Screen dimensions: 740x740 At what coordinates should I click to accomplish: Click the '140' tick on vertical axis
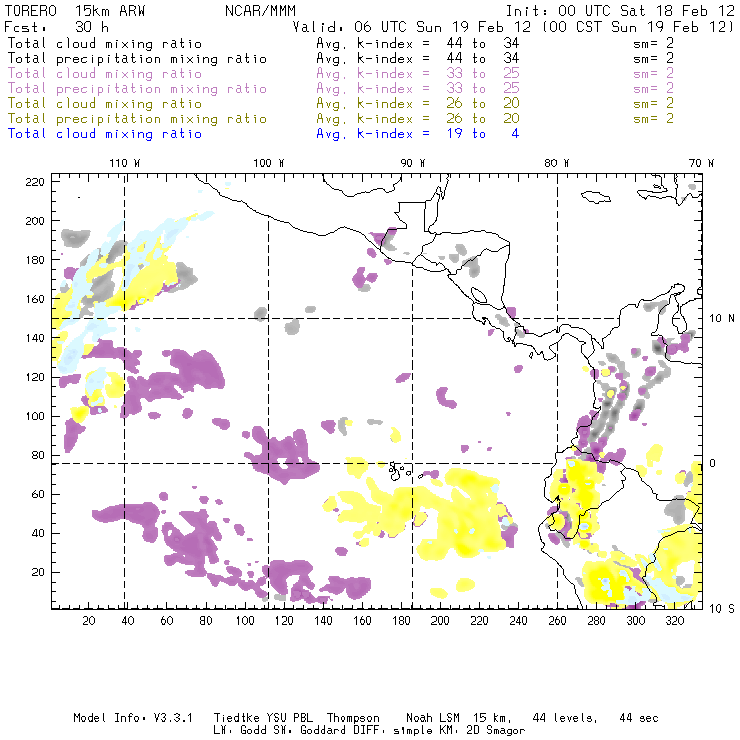pos(35,338)
